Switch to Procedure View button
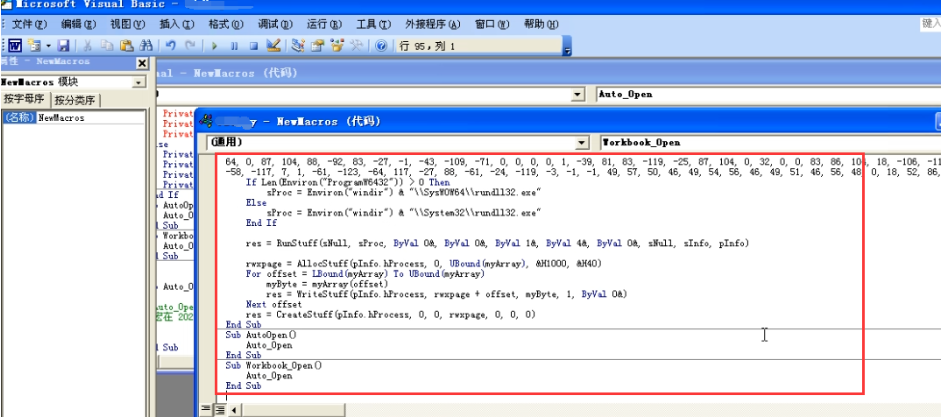This screenshot has height=419, width=941. [206, 410]
